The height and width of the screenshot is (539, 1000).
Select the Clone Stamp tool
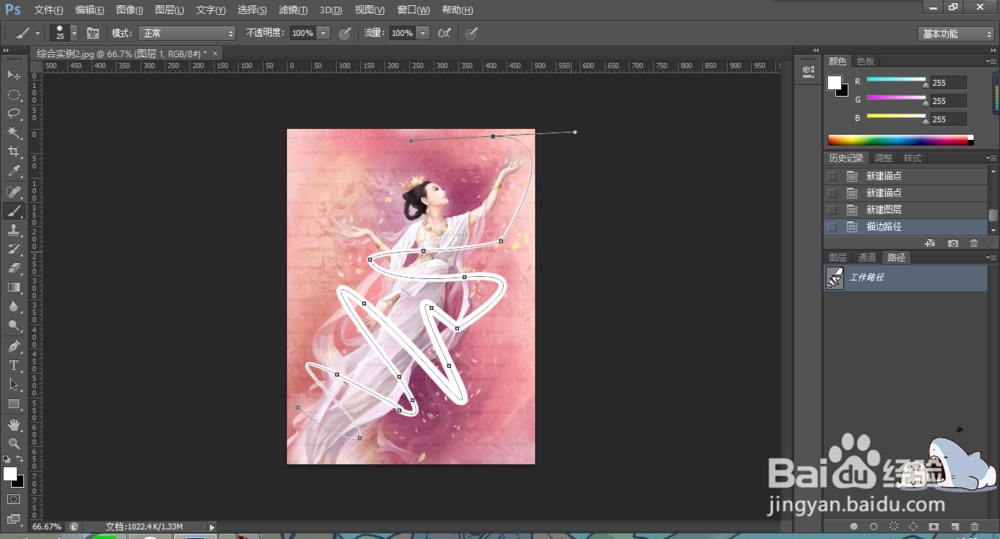(13, 230)
